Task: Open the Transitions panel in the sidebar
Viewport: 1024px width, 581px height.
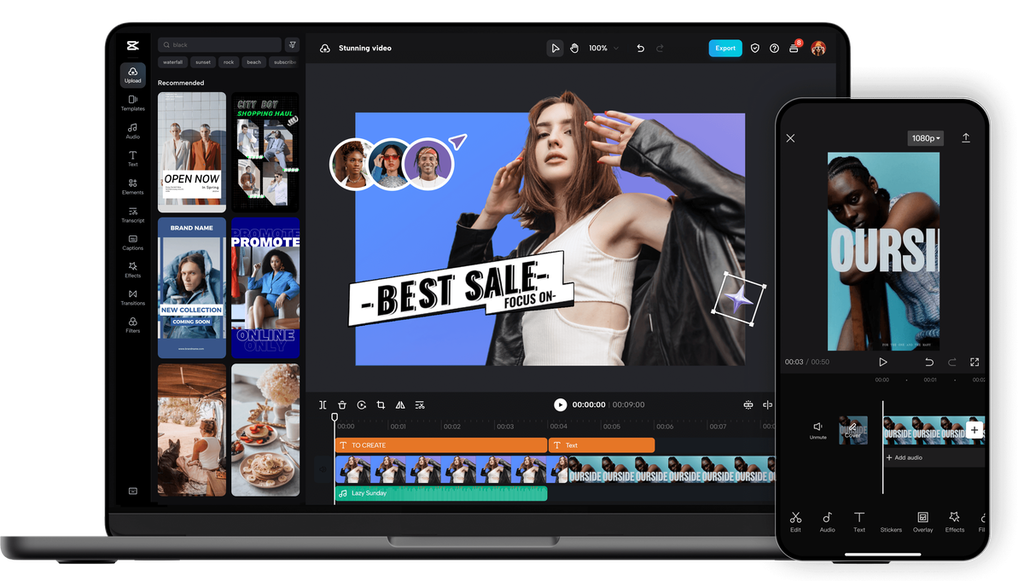Action: [x=132, y=297]
